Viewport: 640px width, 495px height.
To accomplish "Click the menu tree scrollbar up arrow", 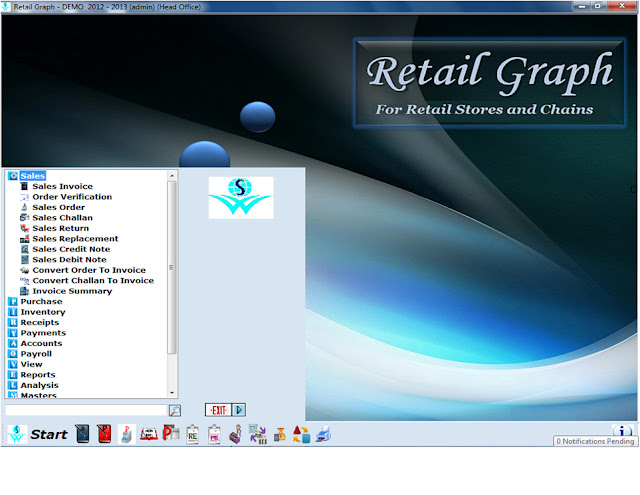I will coord(172,176).
